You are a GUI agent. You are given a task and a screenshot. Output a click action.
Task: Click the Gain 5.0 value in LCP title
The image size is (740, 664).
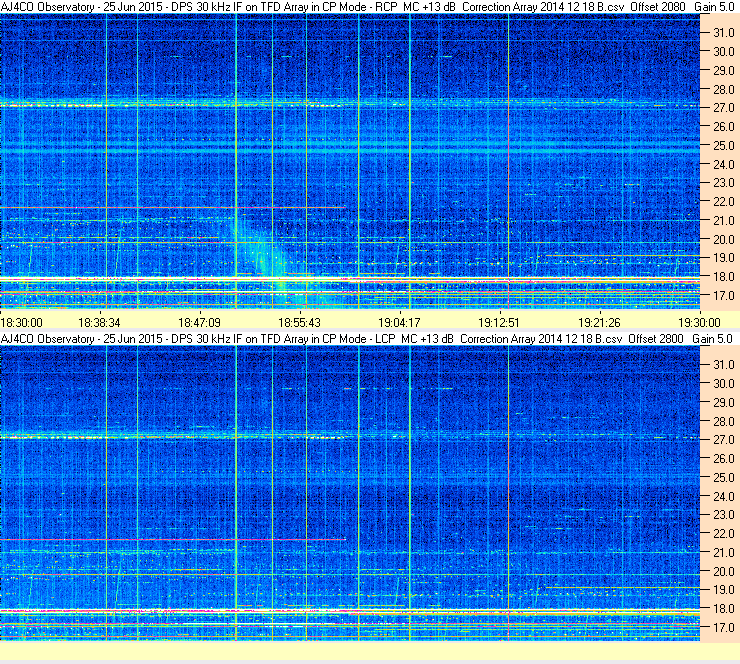click(x=713, y=339)
